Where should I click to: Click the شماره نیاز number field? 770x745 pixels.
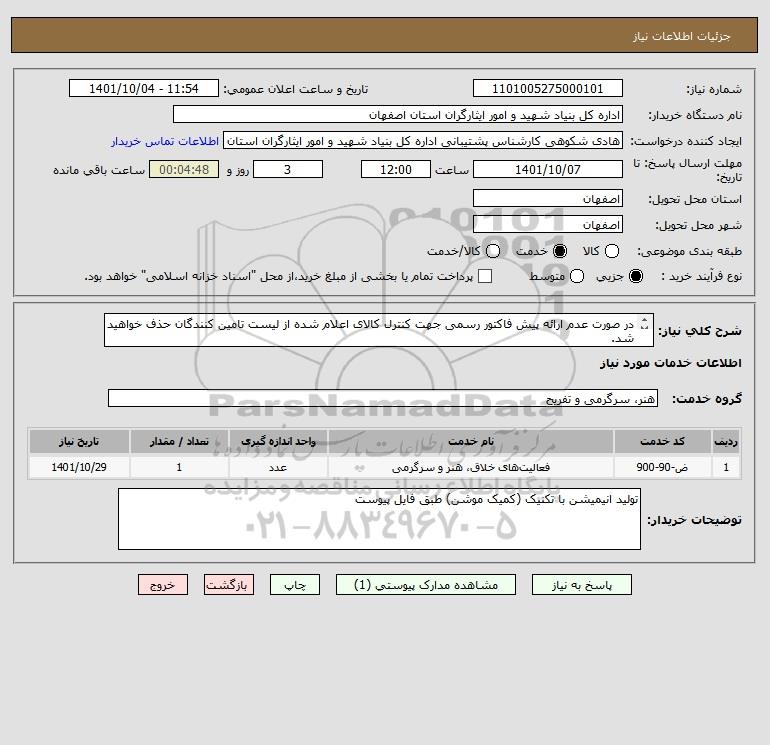(548, 89)
